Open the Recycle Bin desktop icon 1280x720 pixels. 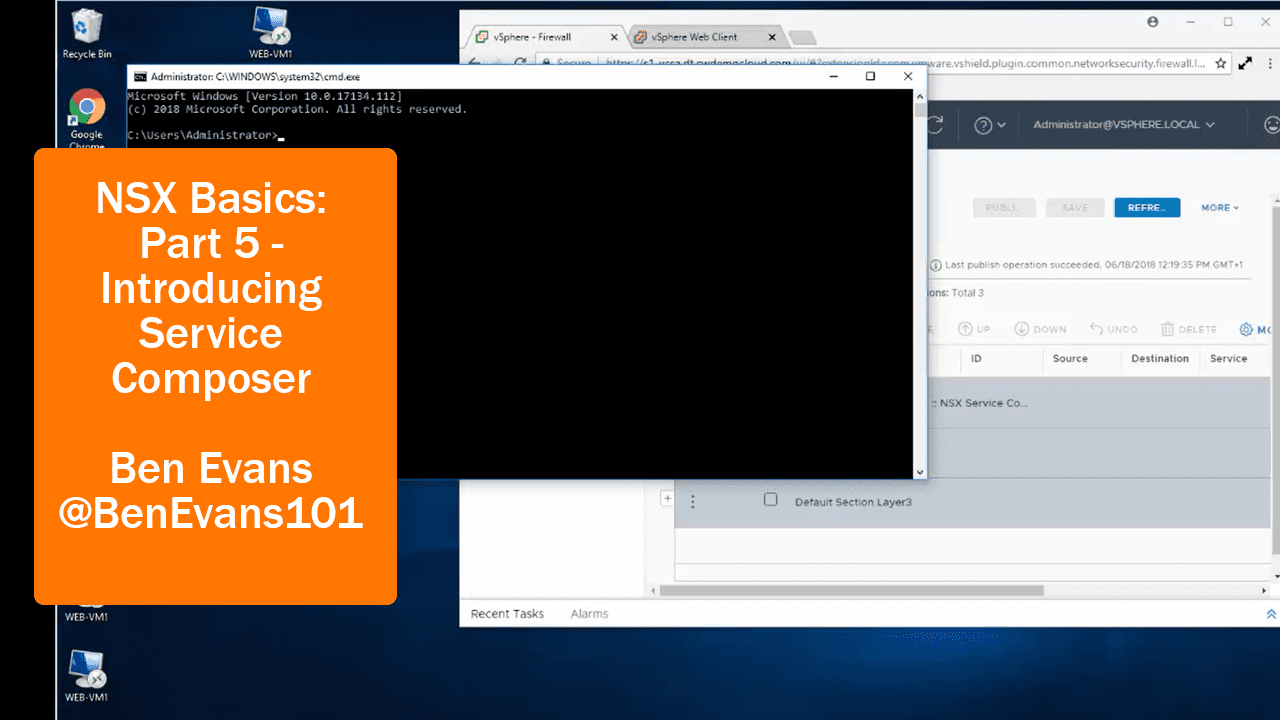pos(87,34)
